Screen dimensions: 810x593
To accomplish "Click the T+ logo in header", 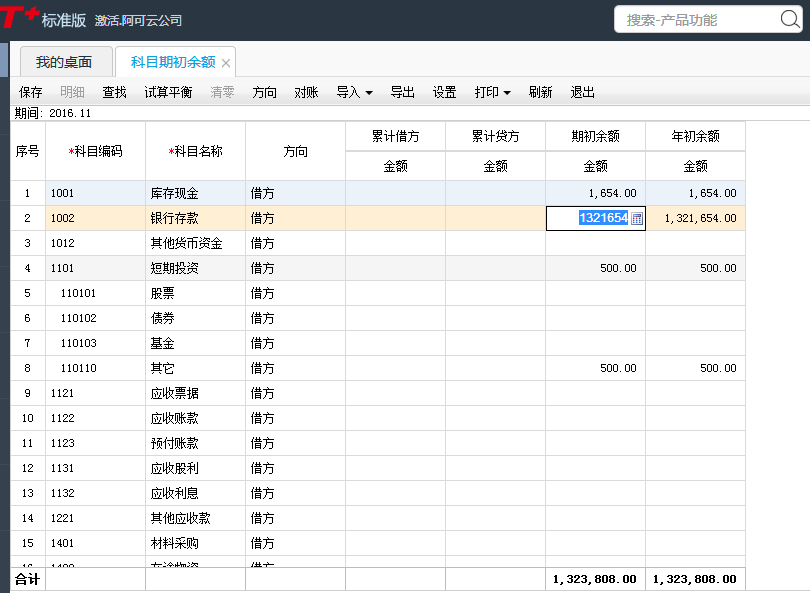I will point(19,19).
